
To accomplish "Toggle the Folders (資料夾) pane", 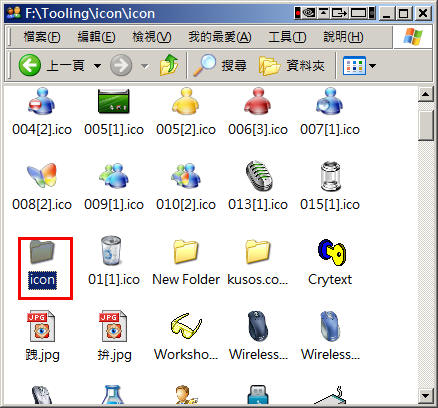I will point(292,65).
